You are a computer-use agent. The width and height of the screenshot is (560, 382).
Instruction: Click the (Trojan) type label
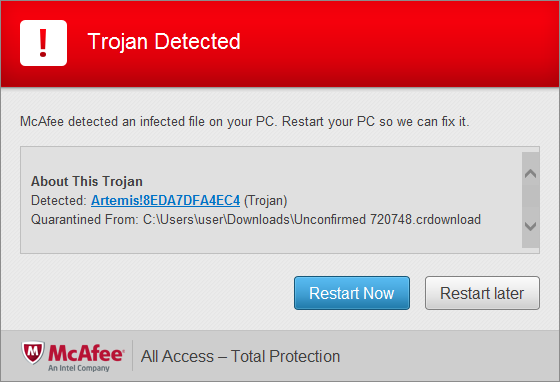265,201
